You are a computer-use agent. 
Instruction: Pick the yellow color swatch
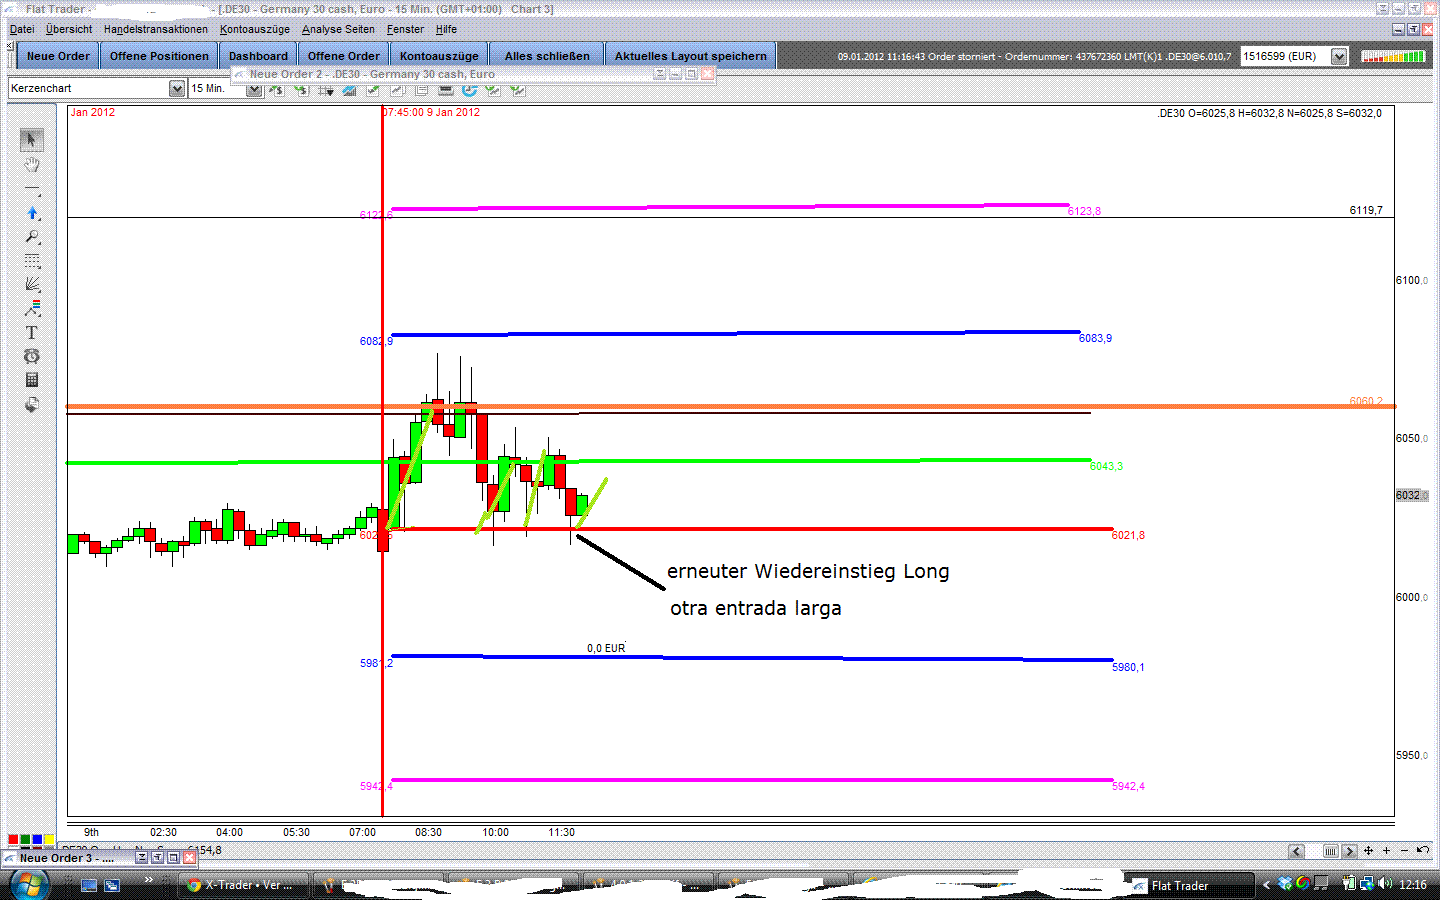[x=49, y=840]
